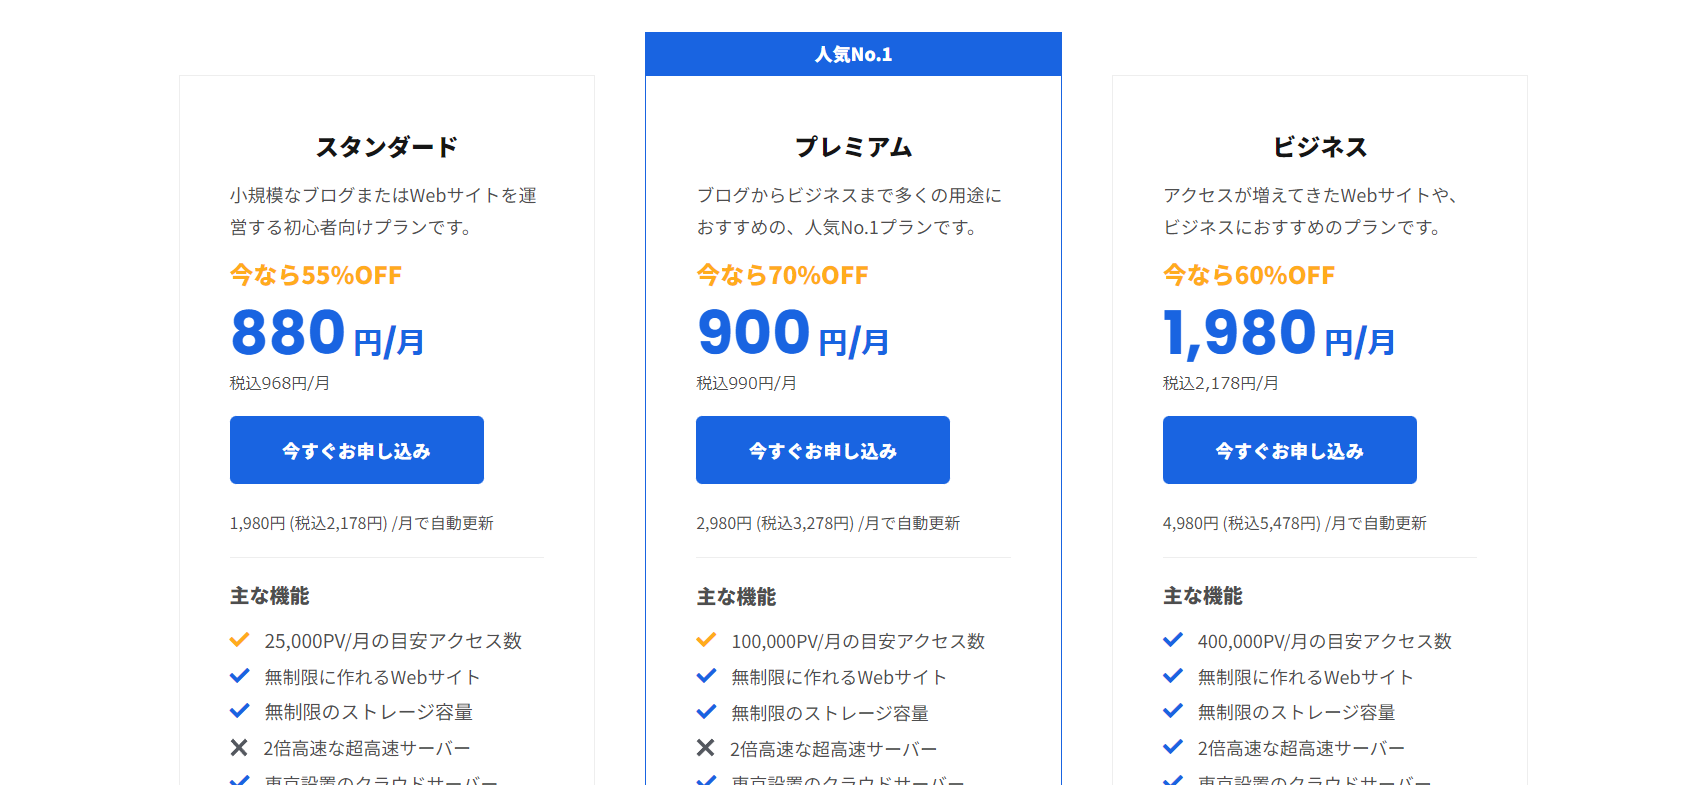Click X mark next to Premium's 2倍高速 server
Image resolution: width=1692 pixels, height=785 pixels.
(706, 747)
